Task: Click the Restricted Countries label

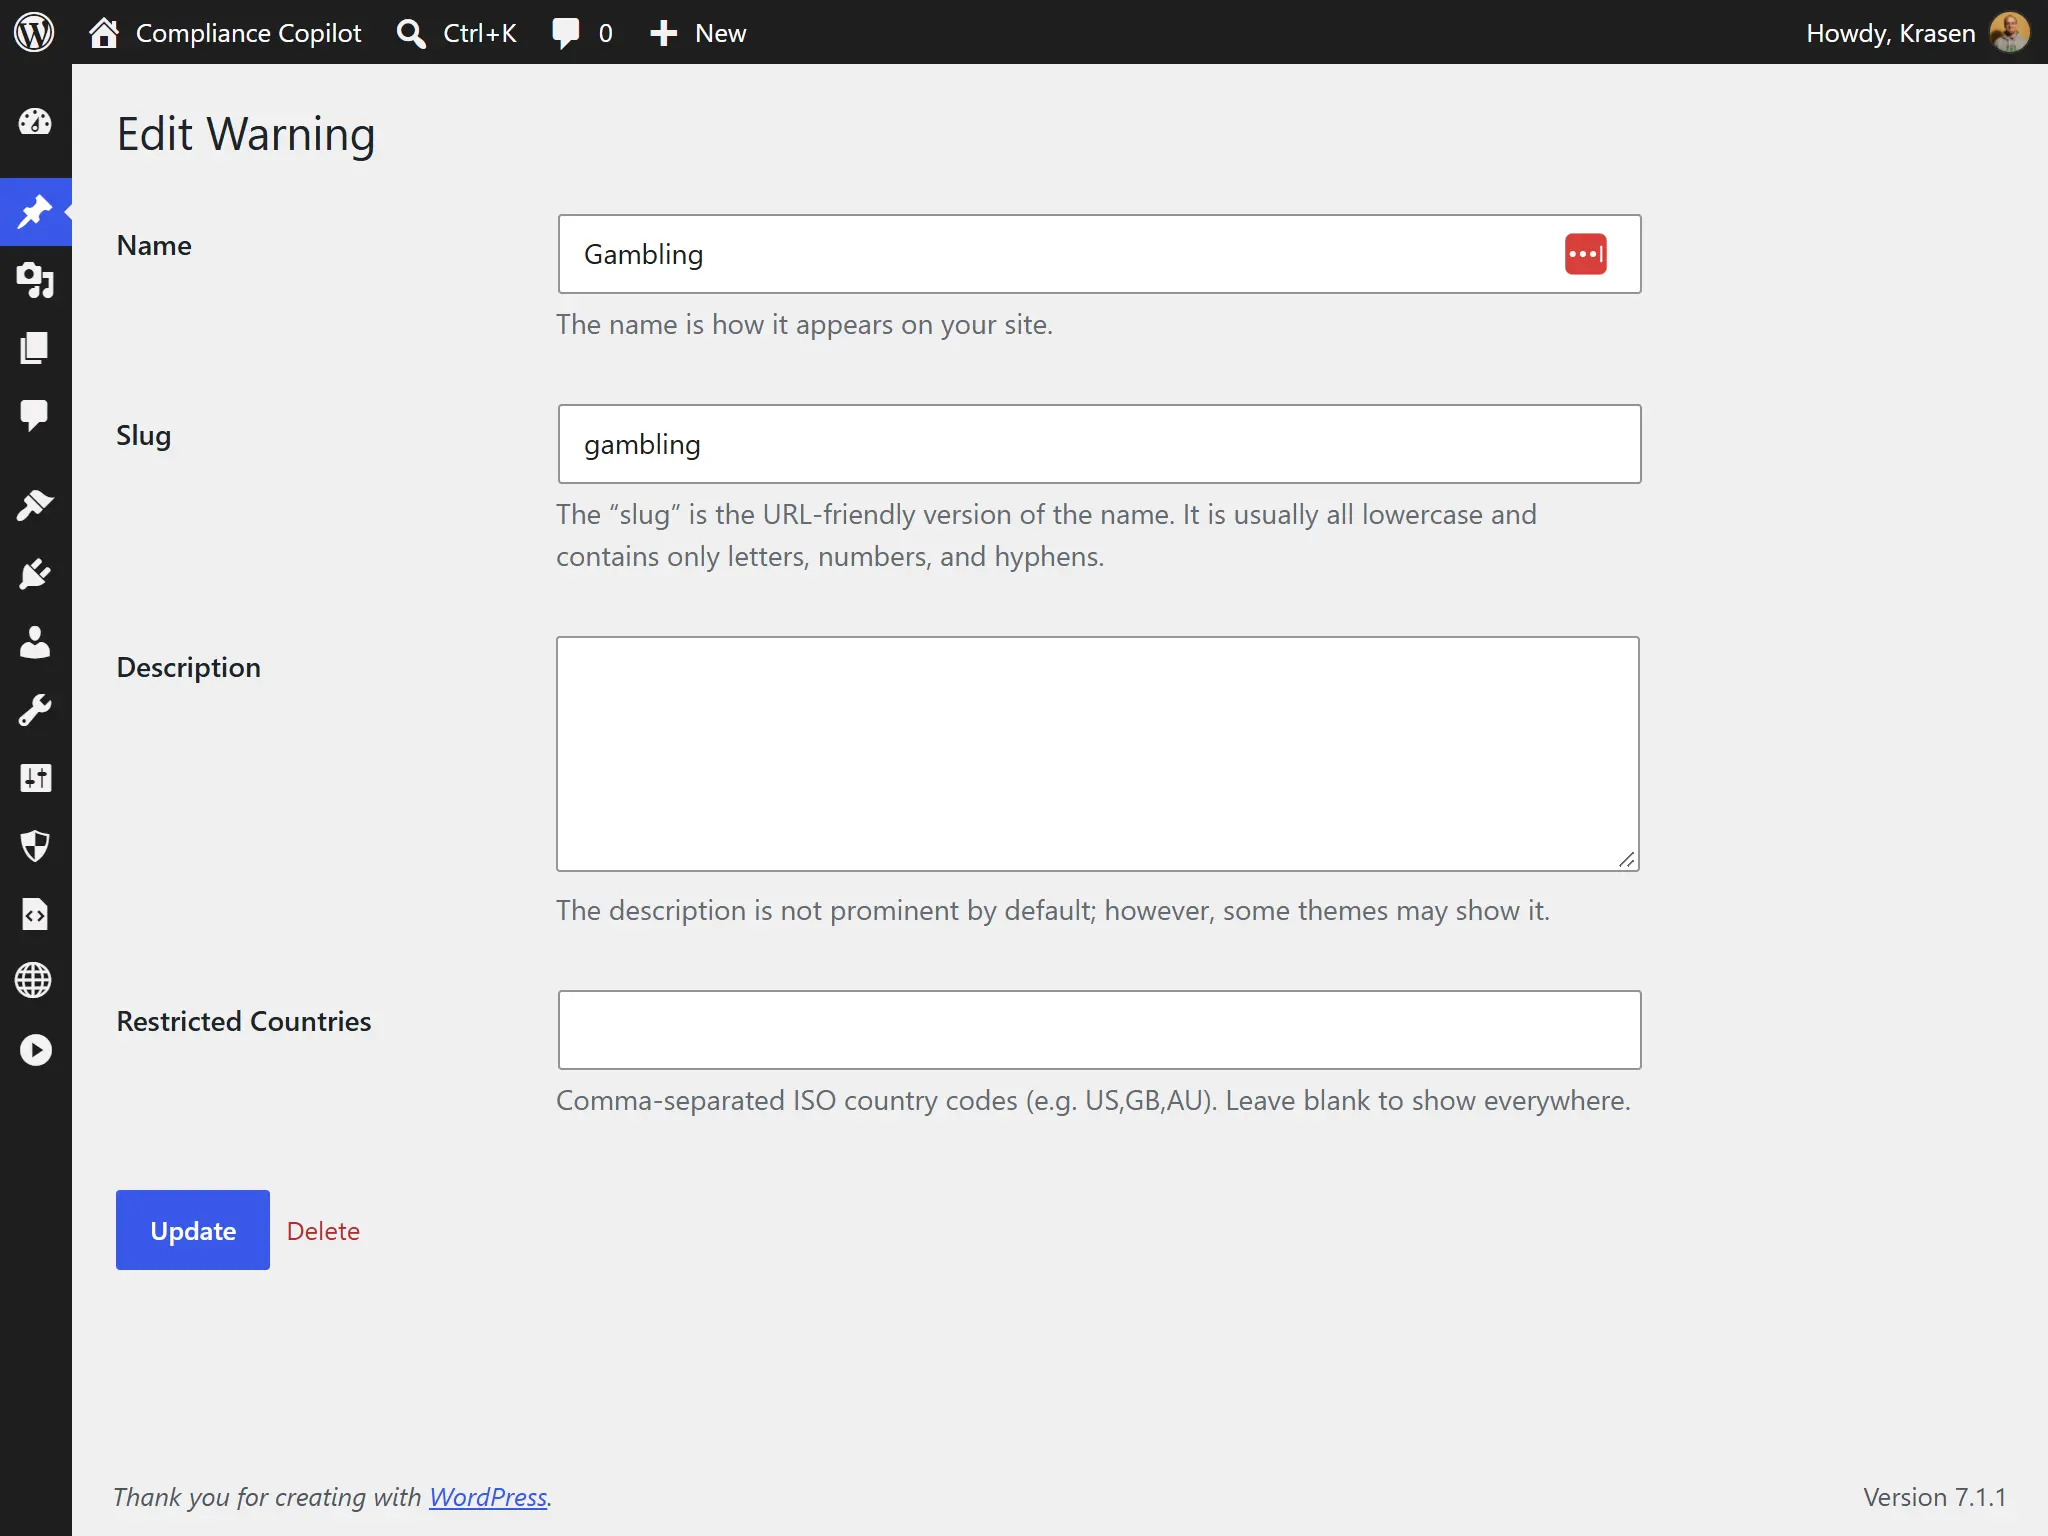Action: point(244,1021)
